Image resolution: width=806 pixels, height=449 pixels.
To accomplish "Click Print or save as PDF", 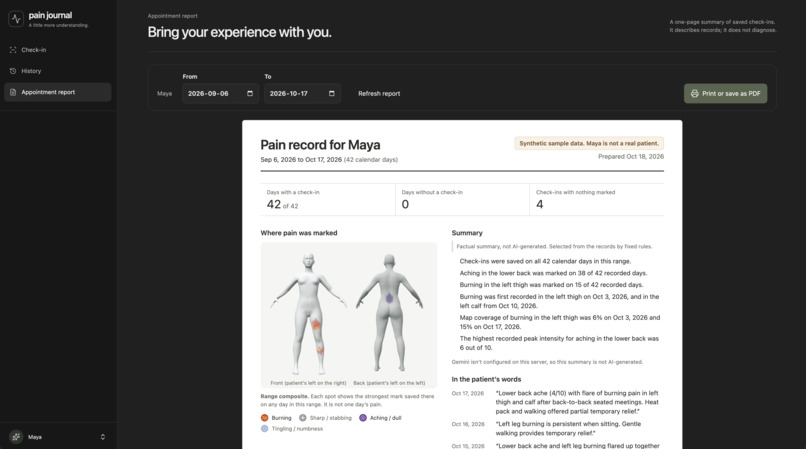I will 725,94.
